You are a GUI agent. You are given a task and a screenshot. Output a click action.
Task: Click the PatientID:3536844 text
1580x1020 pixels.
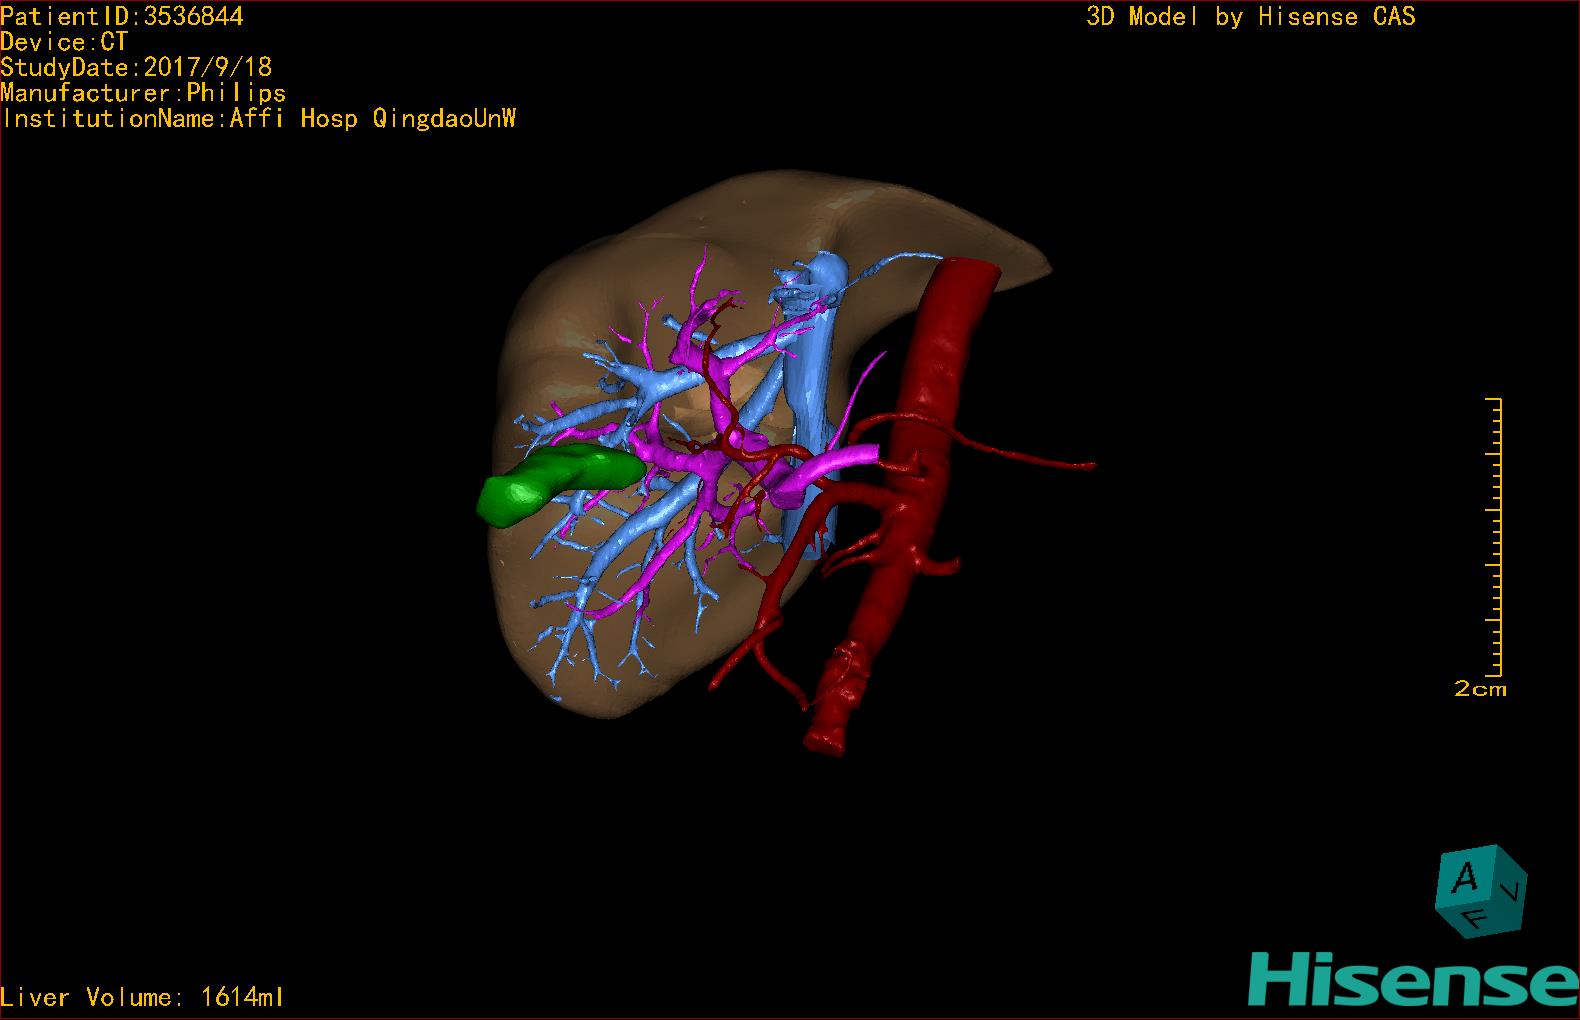122,16
